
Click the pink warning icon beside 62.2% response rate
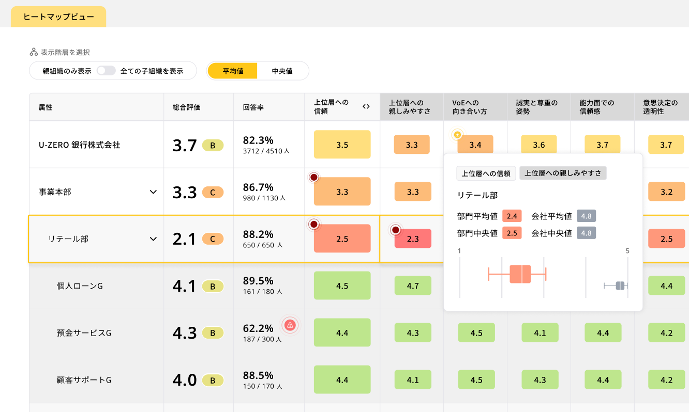(x=290, y=325)
